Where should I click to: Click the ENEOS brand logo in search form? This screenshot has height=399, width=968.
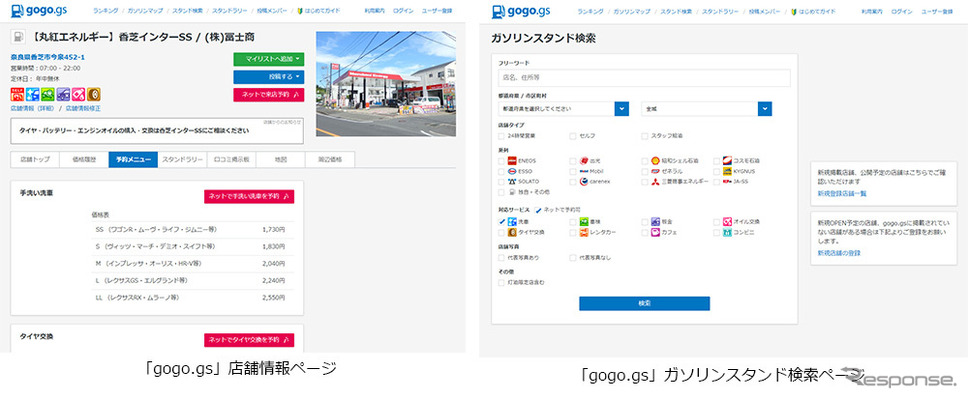[x=512, y=161]
